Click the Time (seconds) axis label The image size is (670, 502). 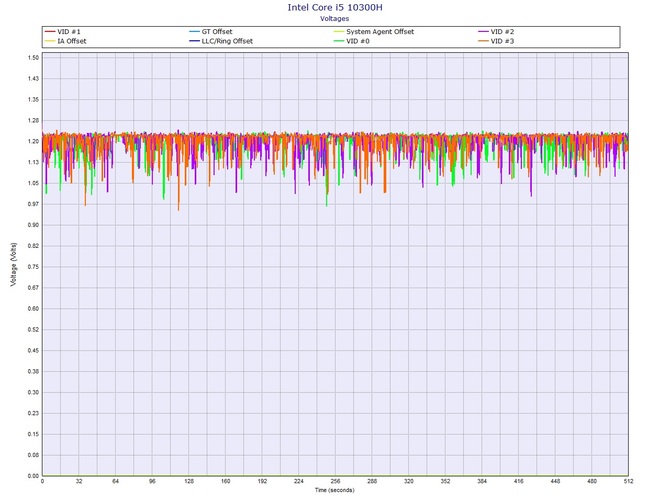coord(335,490)
